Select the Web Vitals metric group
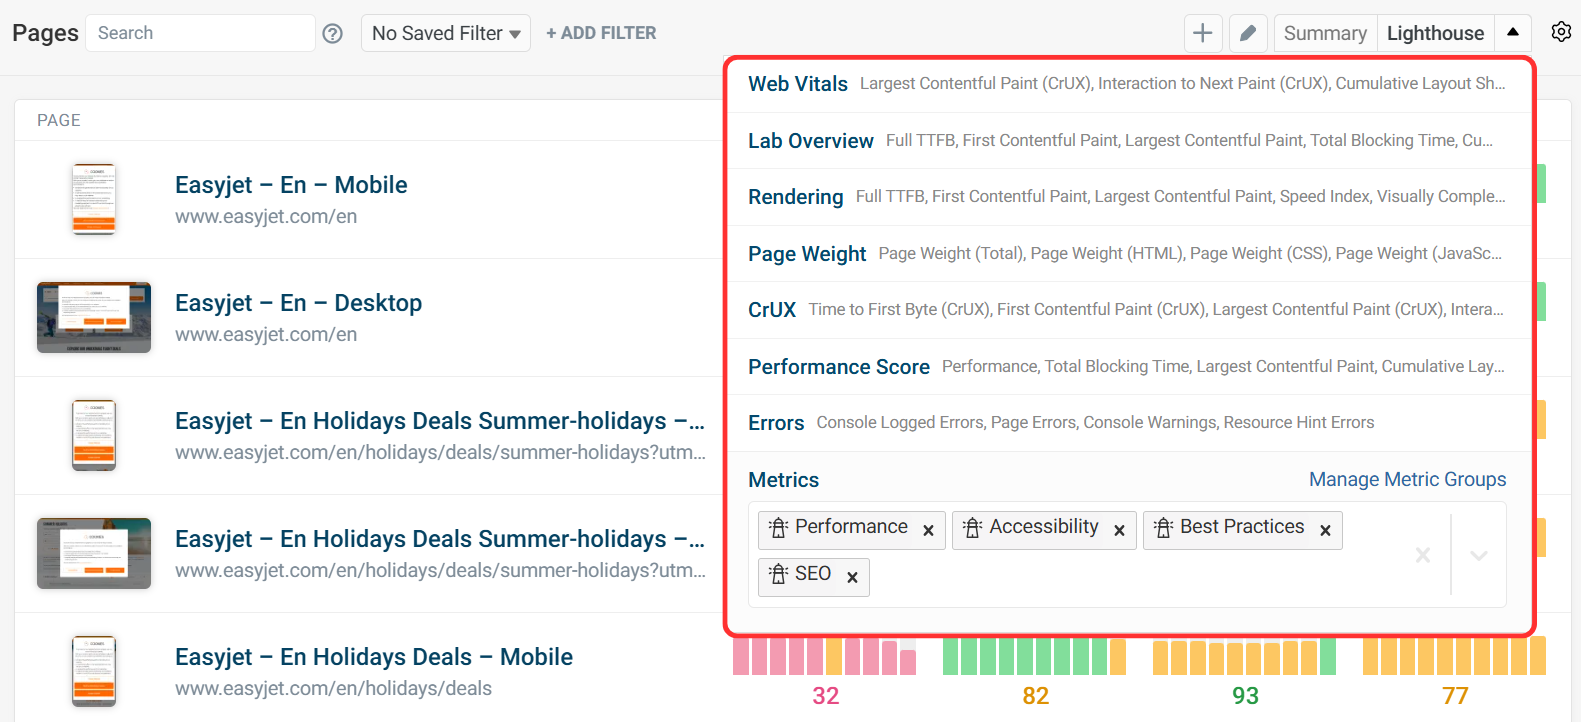 pyautogui.click(x=1129, y=84)
